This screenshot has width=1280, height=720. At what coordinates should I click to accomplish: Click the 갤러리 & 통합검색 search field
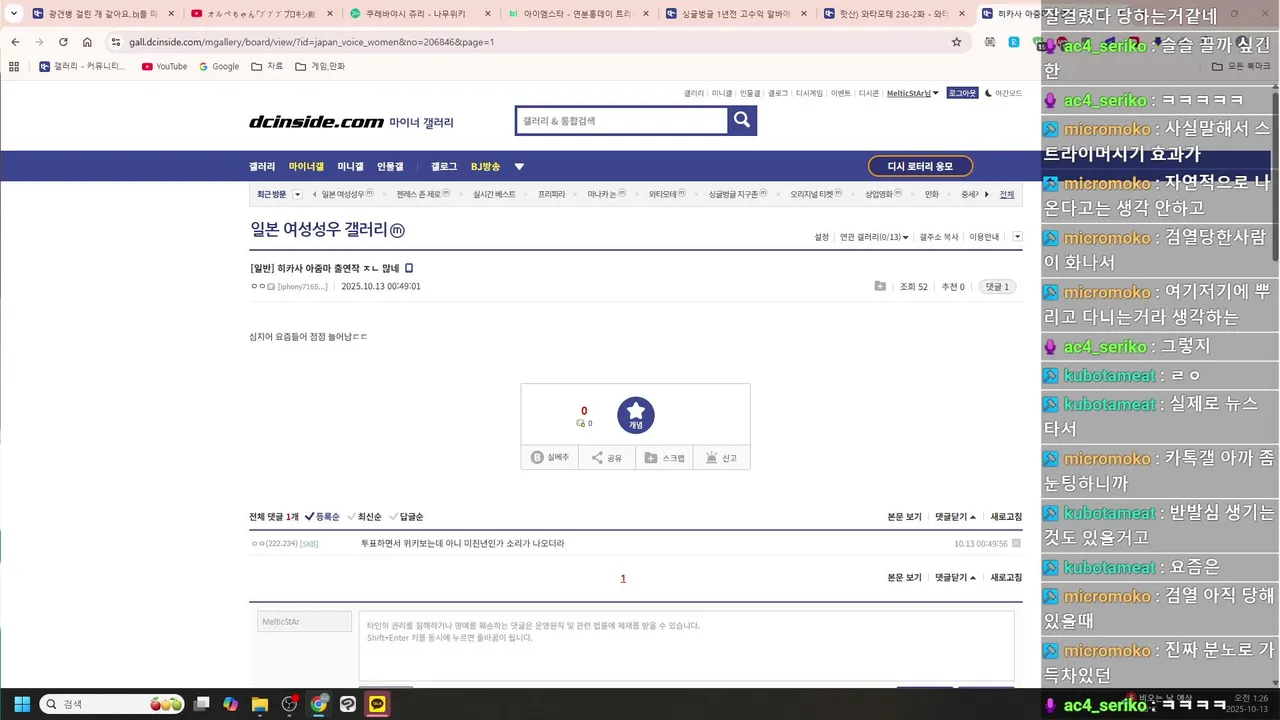(621, 120)
